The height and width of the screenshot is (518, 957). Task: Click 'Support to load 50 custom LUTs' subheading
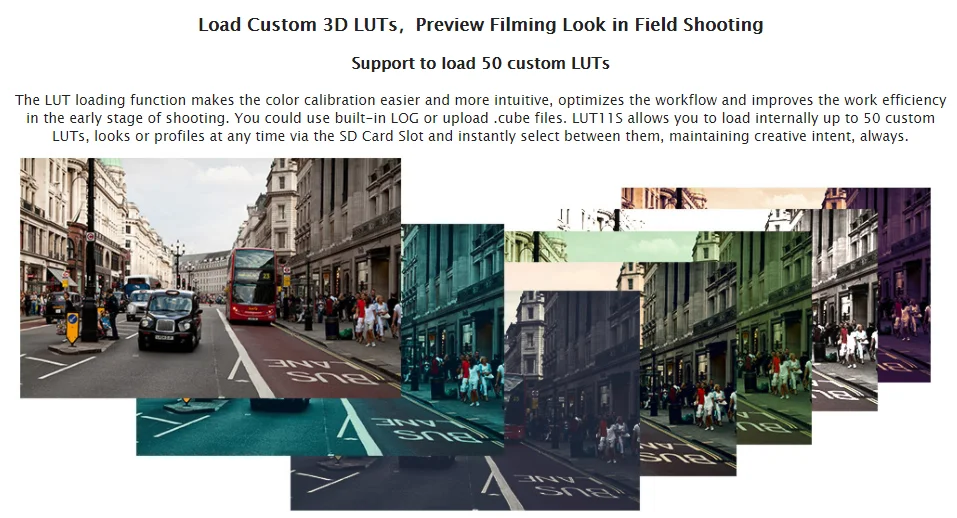[x=480, y=63]
